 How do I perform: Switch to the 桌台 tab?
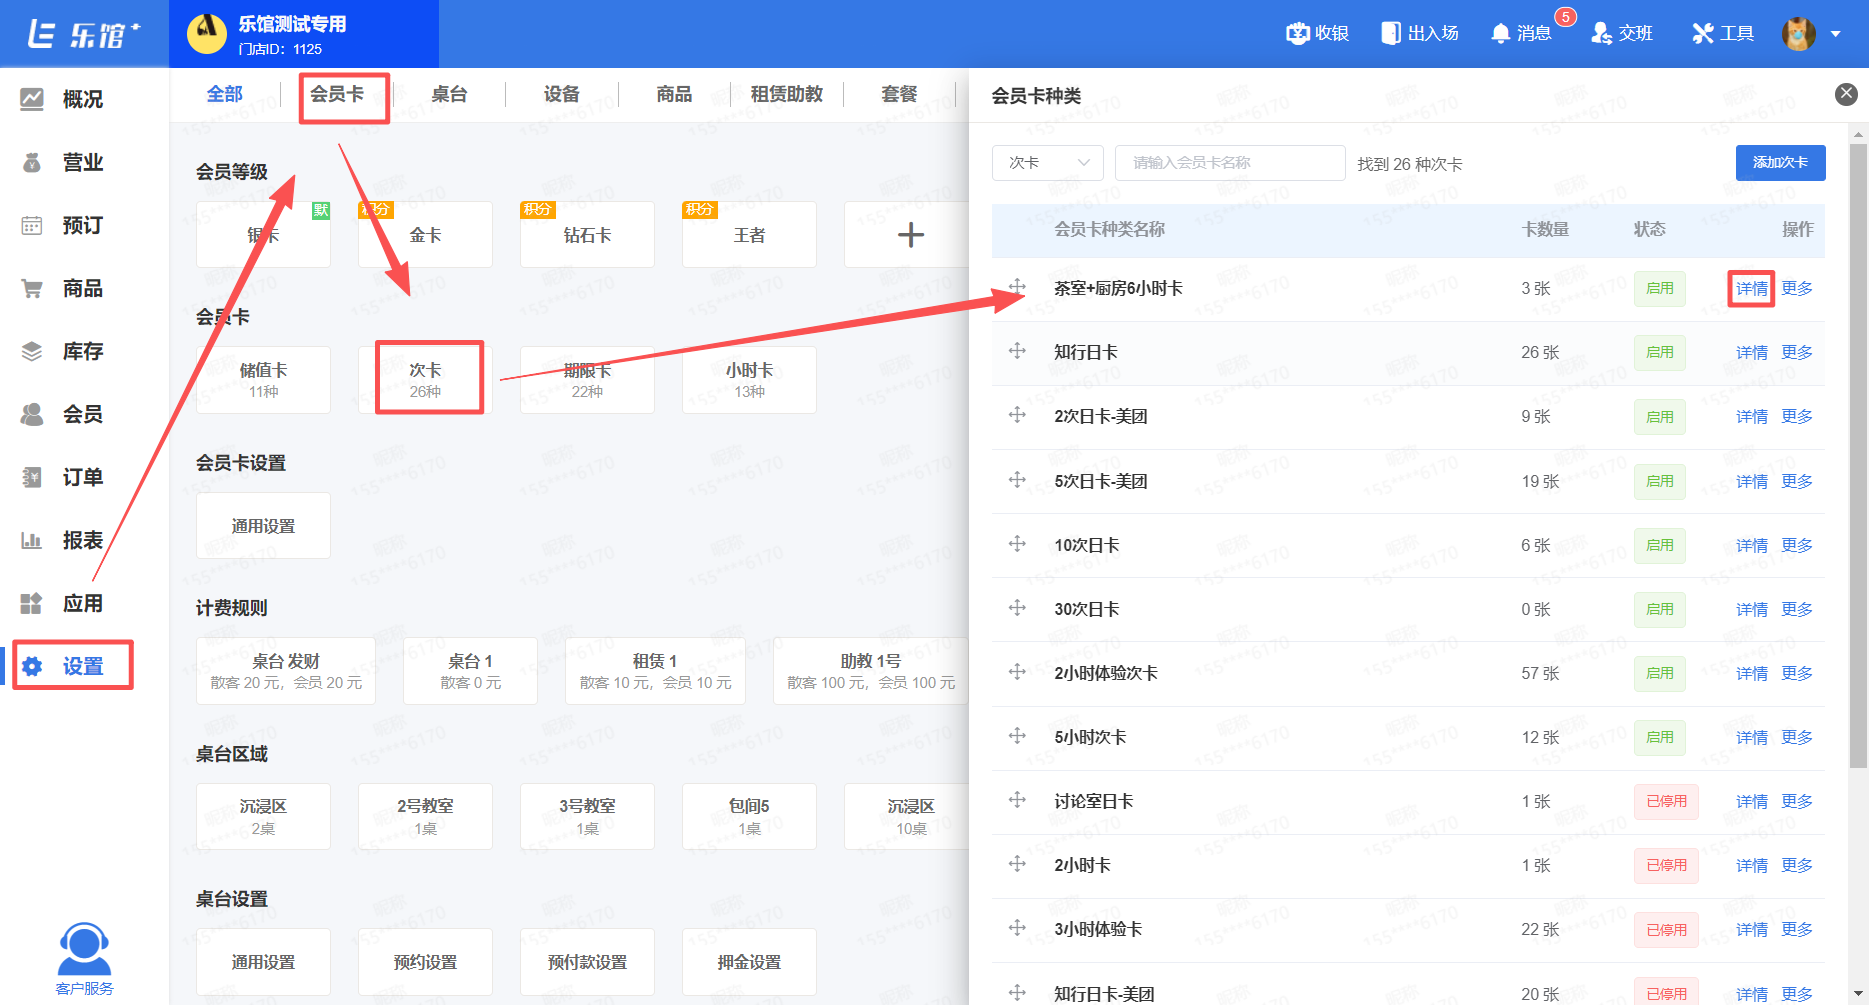449,94
